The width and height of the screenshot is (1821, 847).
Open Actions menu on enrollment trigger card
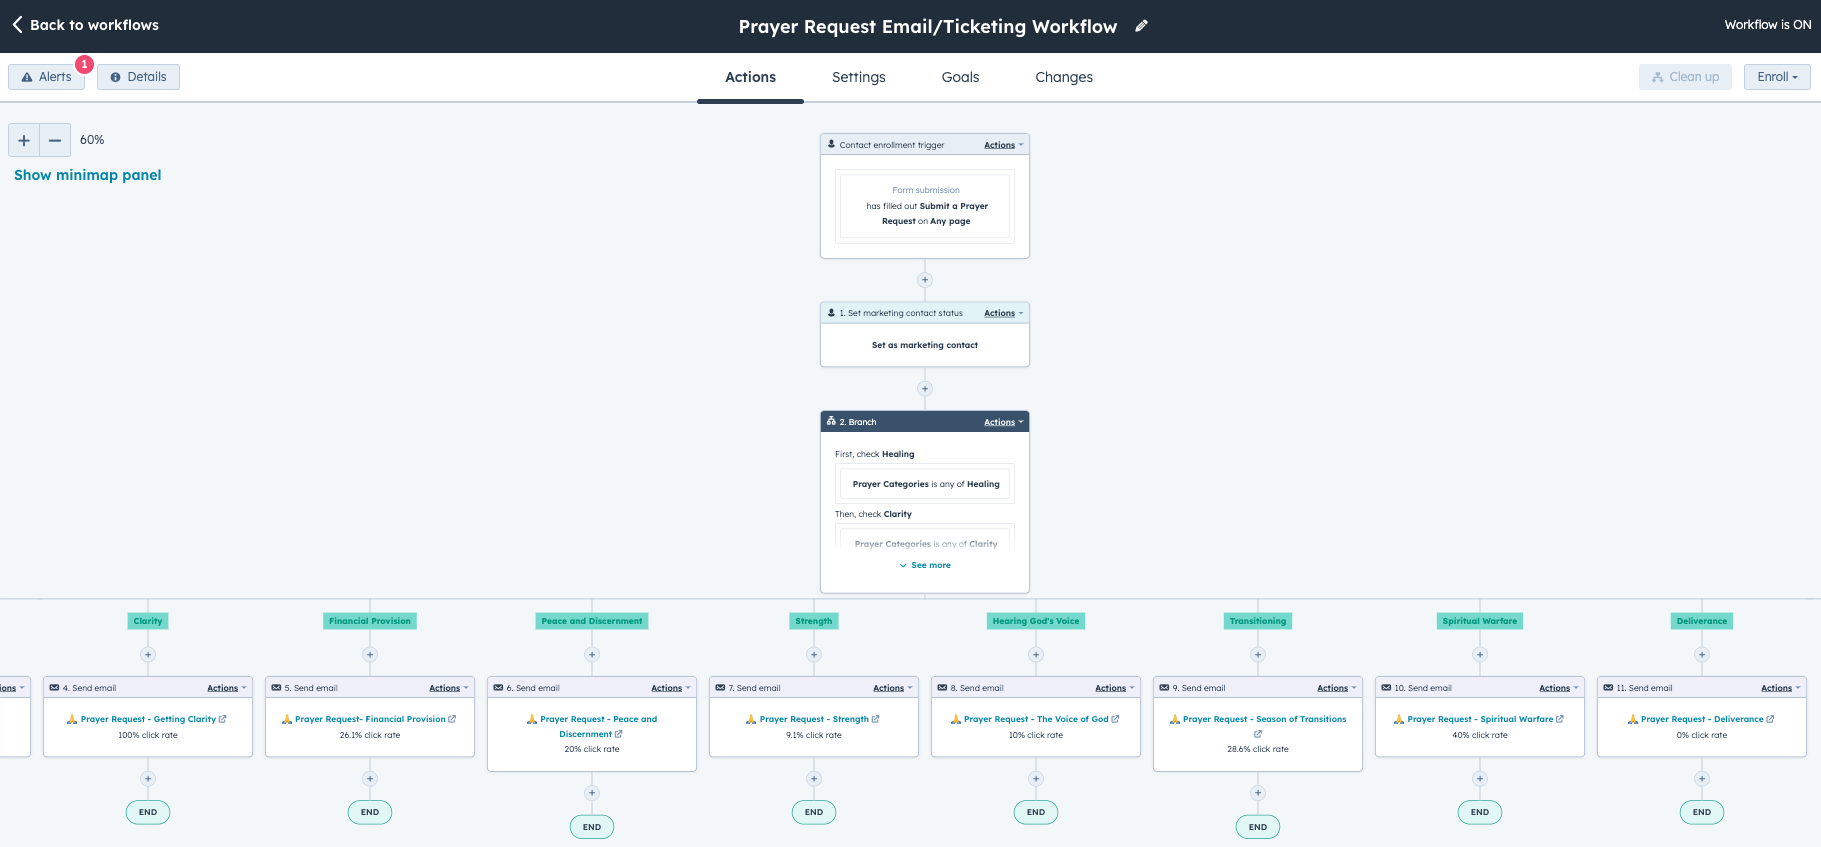click(x=1003, y=145)
